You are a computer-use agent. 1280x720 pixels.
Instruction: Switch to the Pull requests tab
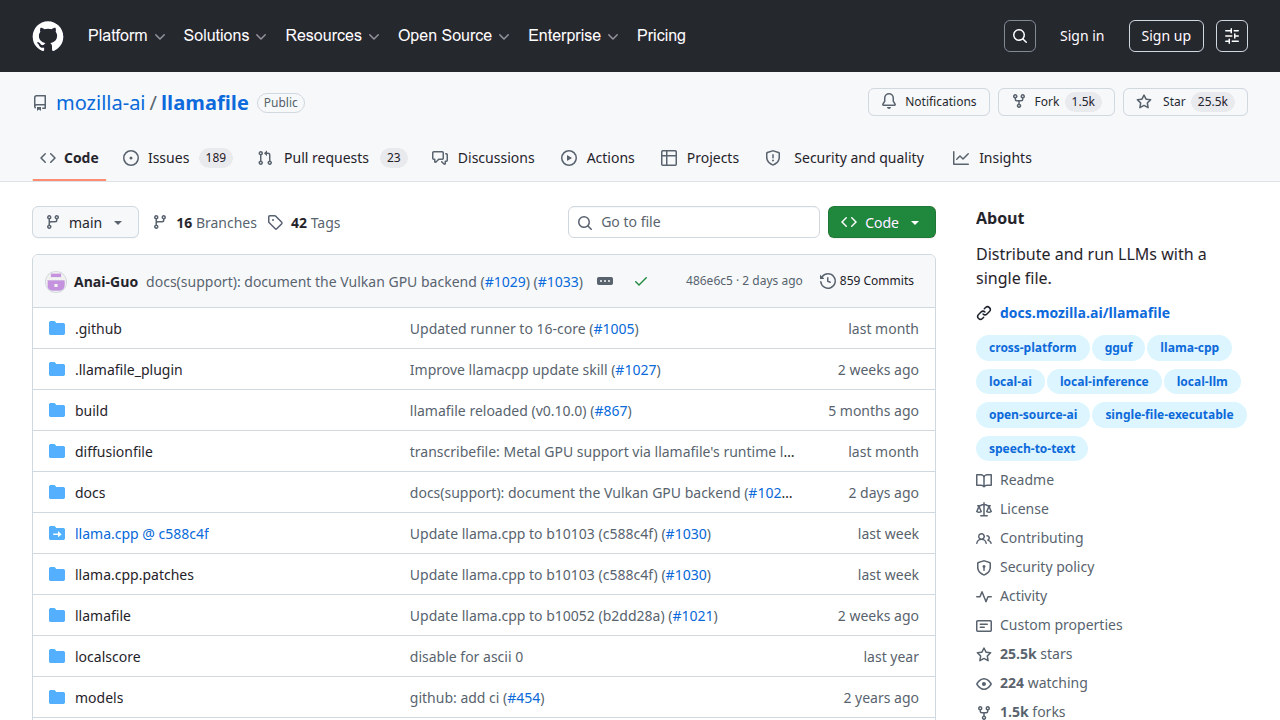(332, 158)
